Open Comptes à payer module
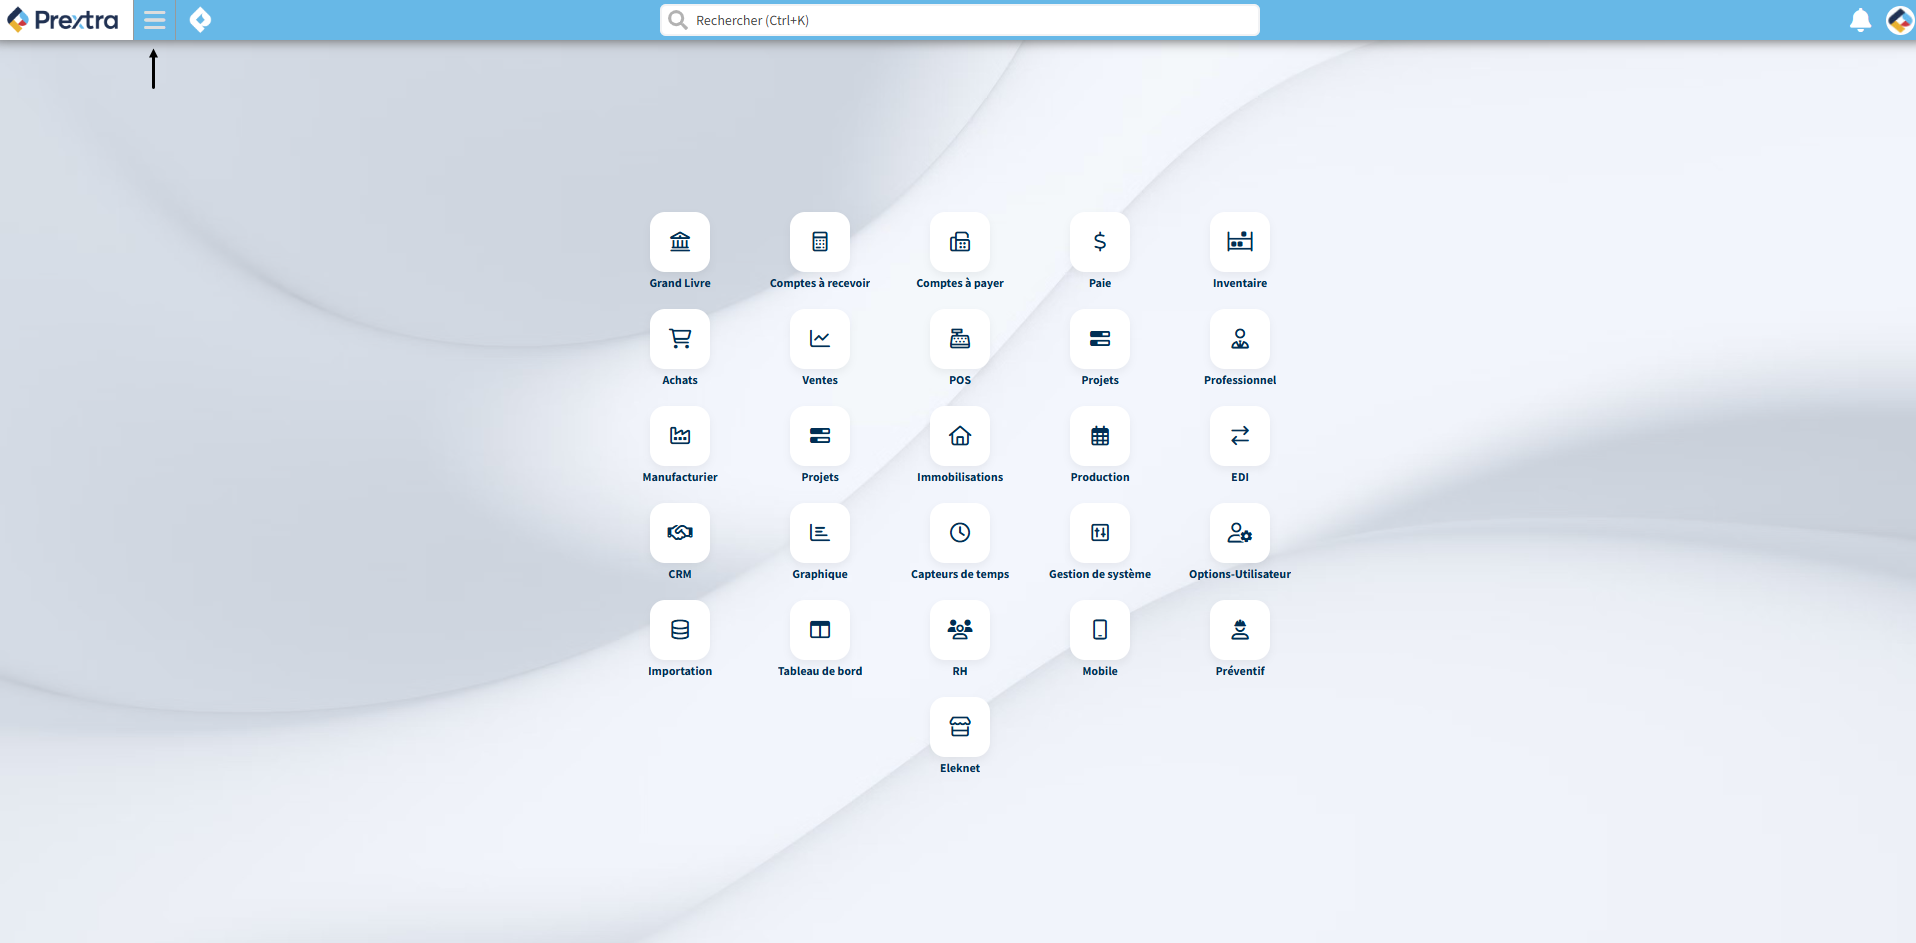The image size is (1916, 943). tap(960, 242)
